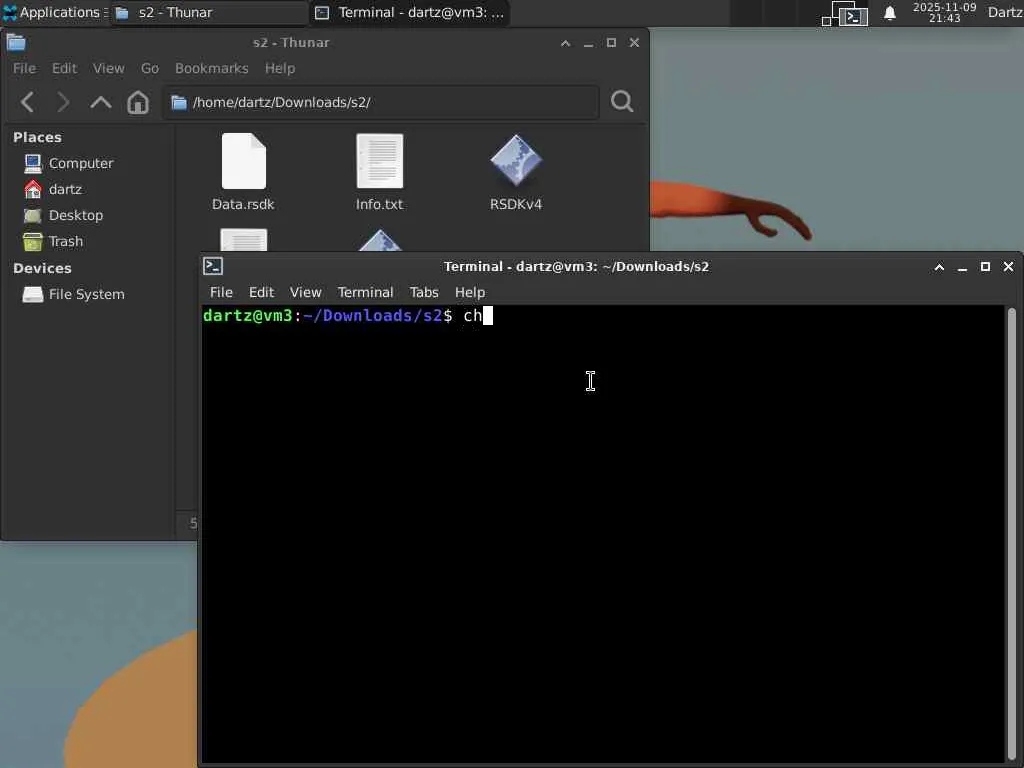Screen dimensions: 1024x768
Task: Select the Data.rsdk file icon
Action: (244, 161)
